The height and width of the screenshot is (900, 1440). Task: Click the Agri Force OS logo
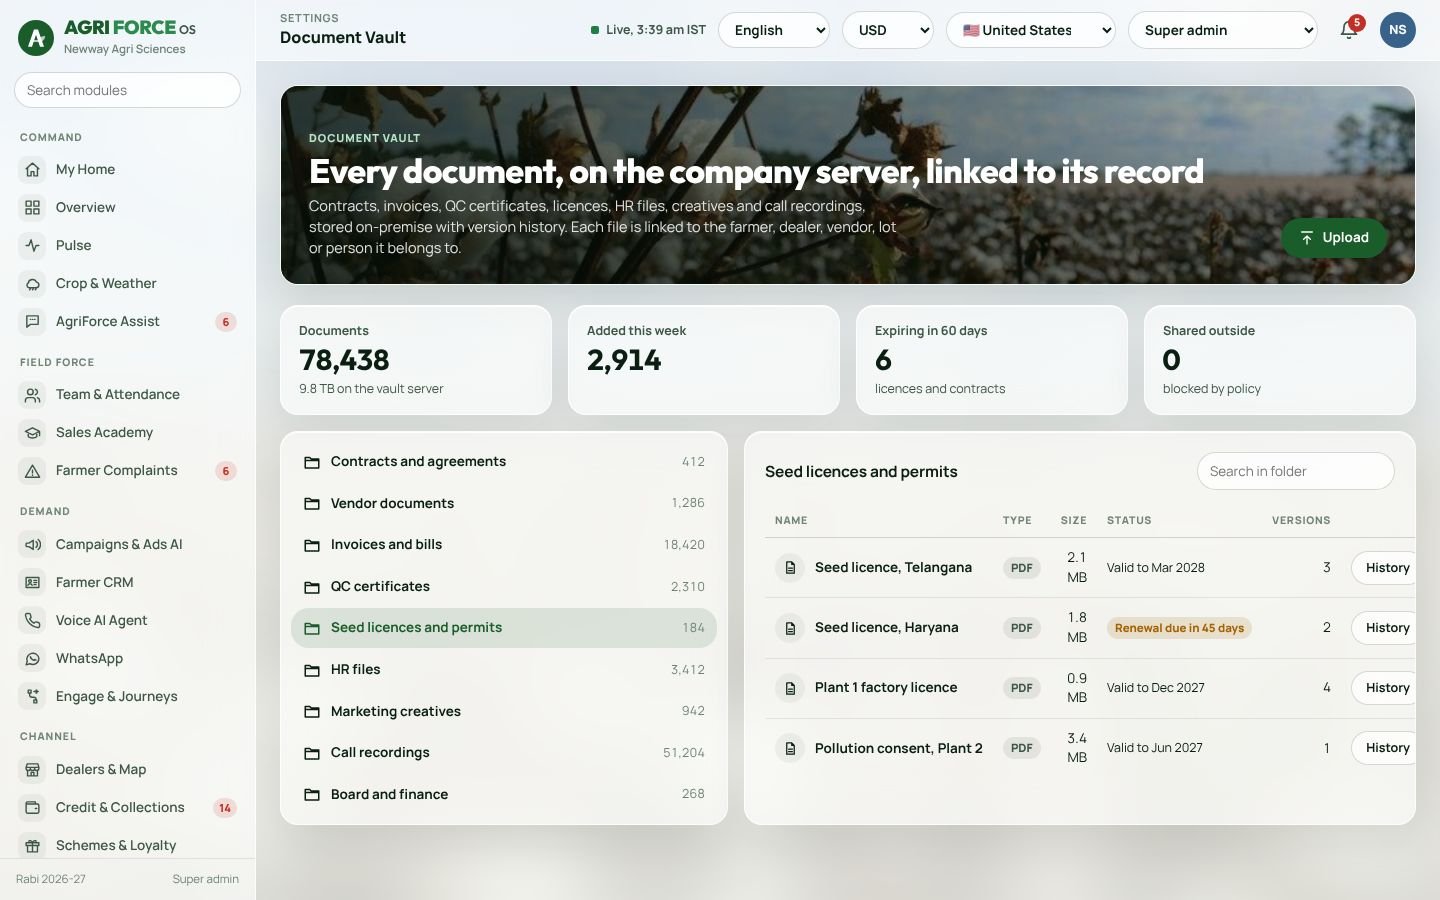pyautogui.click(x=36, y=38)
